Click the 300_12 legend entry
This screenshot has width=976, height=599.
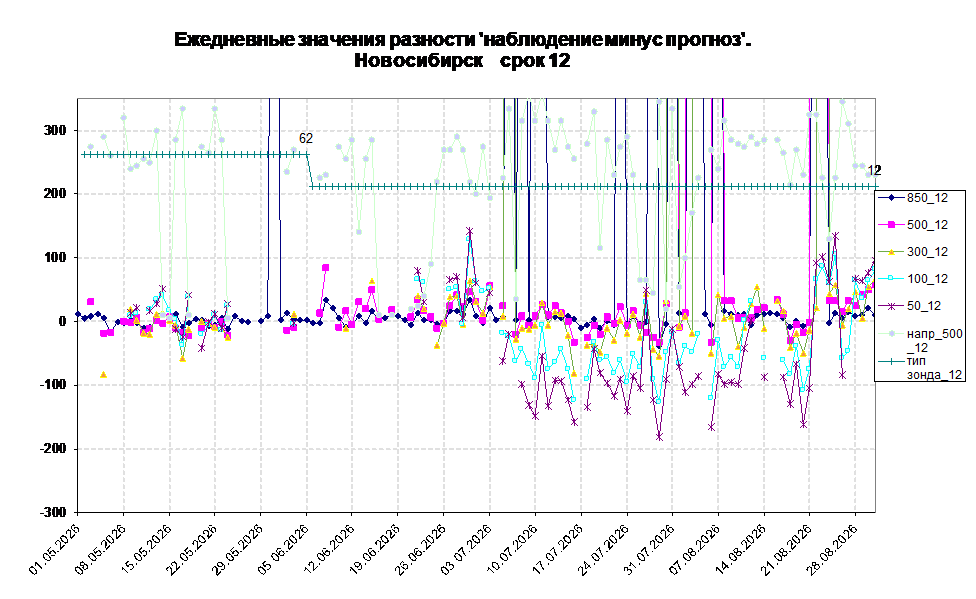coord(920,252)
